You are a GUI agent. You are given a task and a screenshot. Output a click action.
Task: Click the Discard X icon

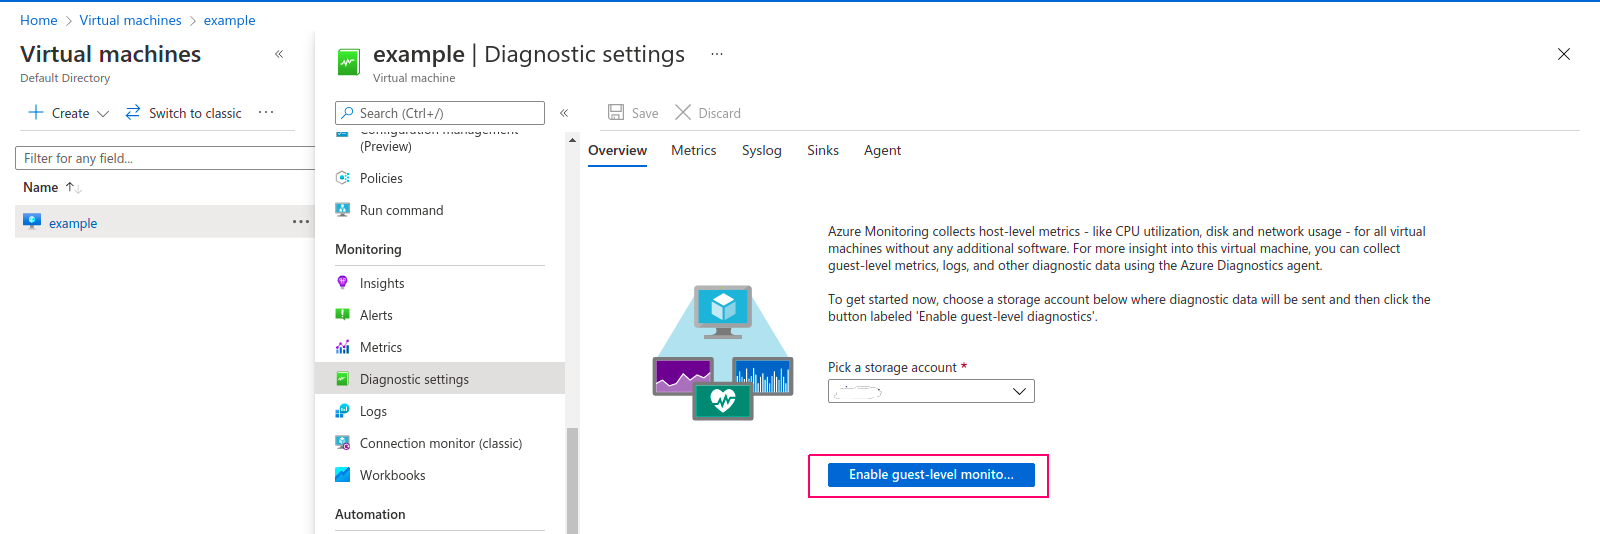click(x=683, y=113)
